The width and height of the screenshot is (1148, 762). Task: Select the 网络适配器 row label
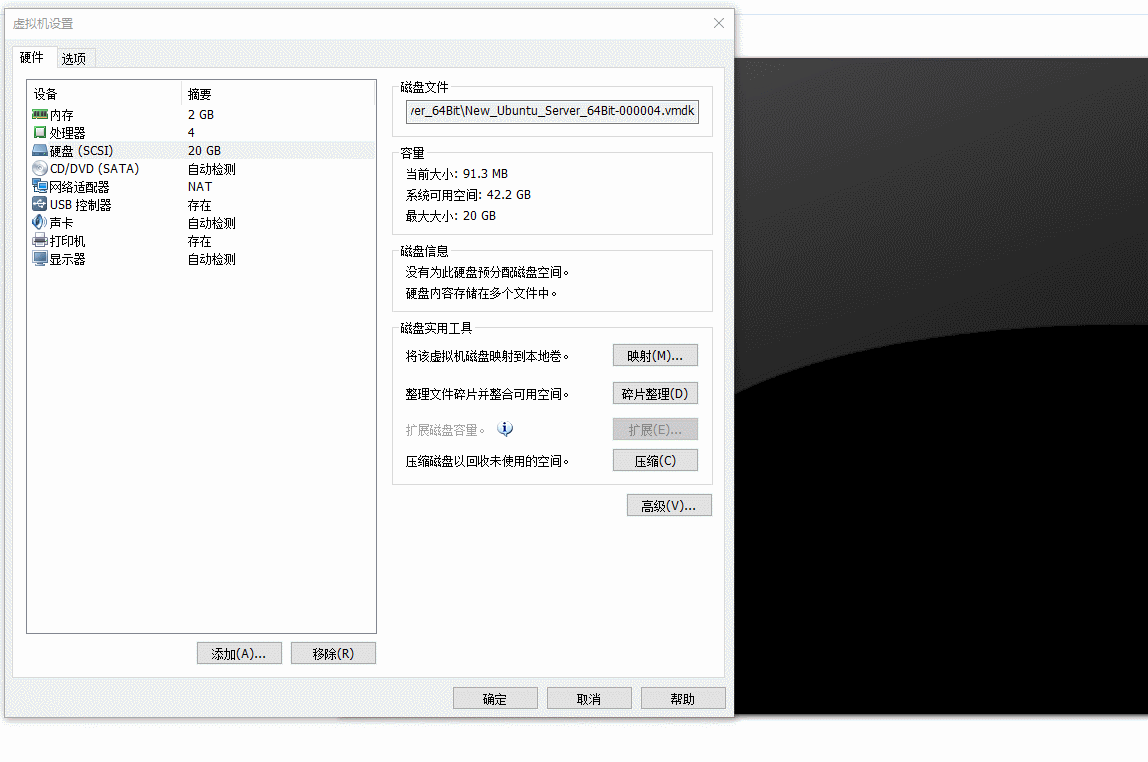click(x=79, y=187)
